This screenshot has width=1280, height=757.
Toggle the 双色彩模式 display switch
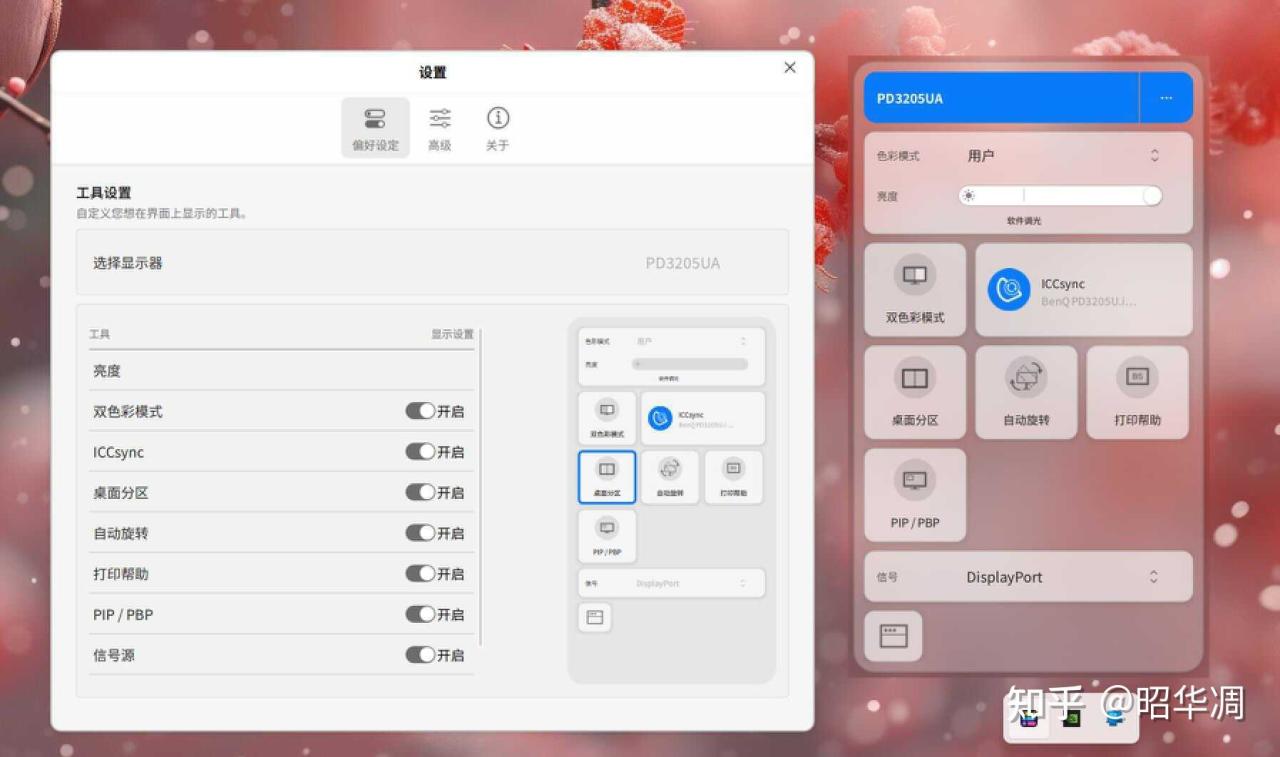[x=420, y=411]
